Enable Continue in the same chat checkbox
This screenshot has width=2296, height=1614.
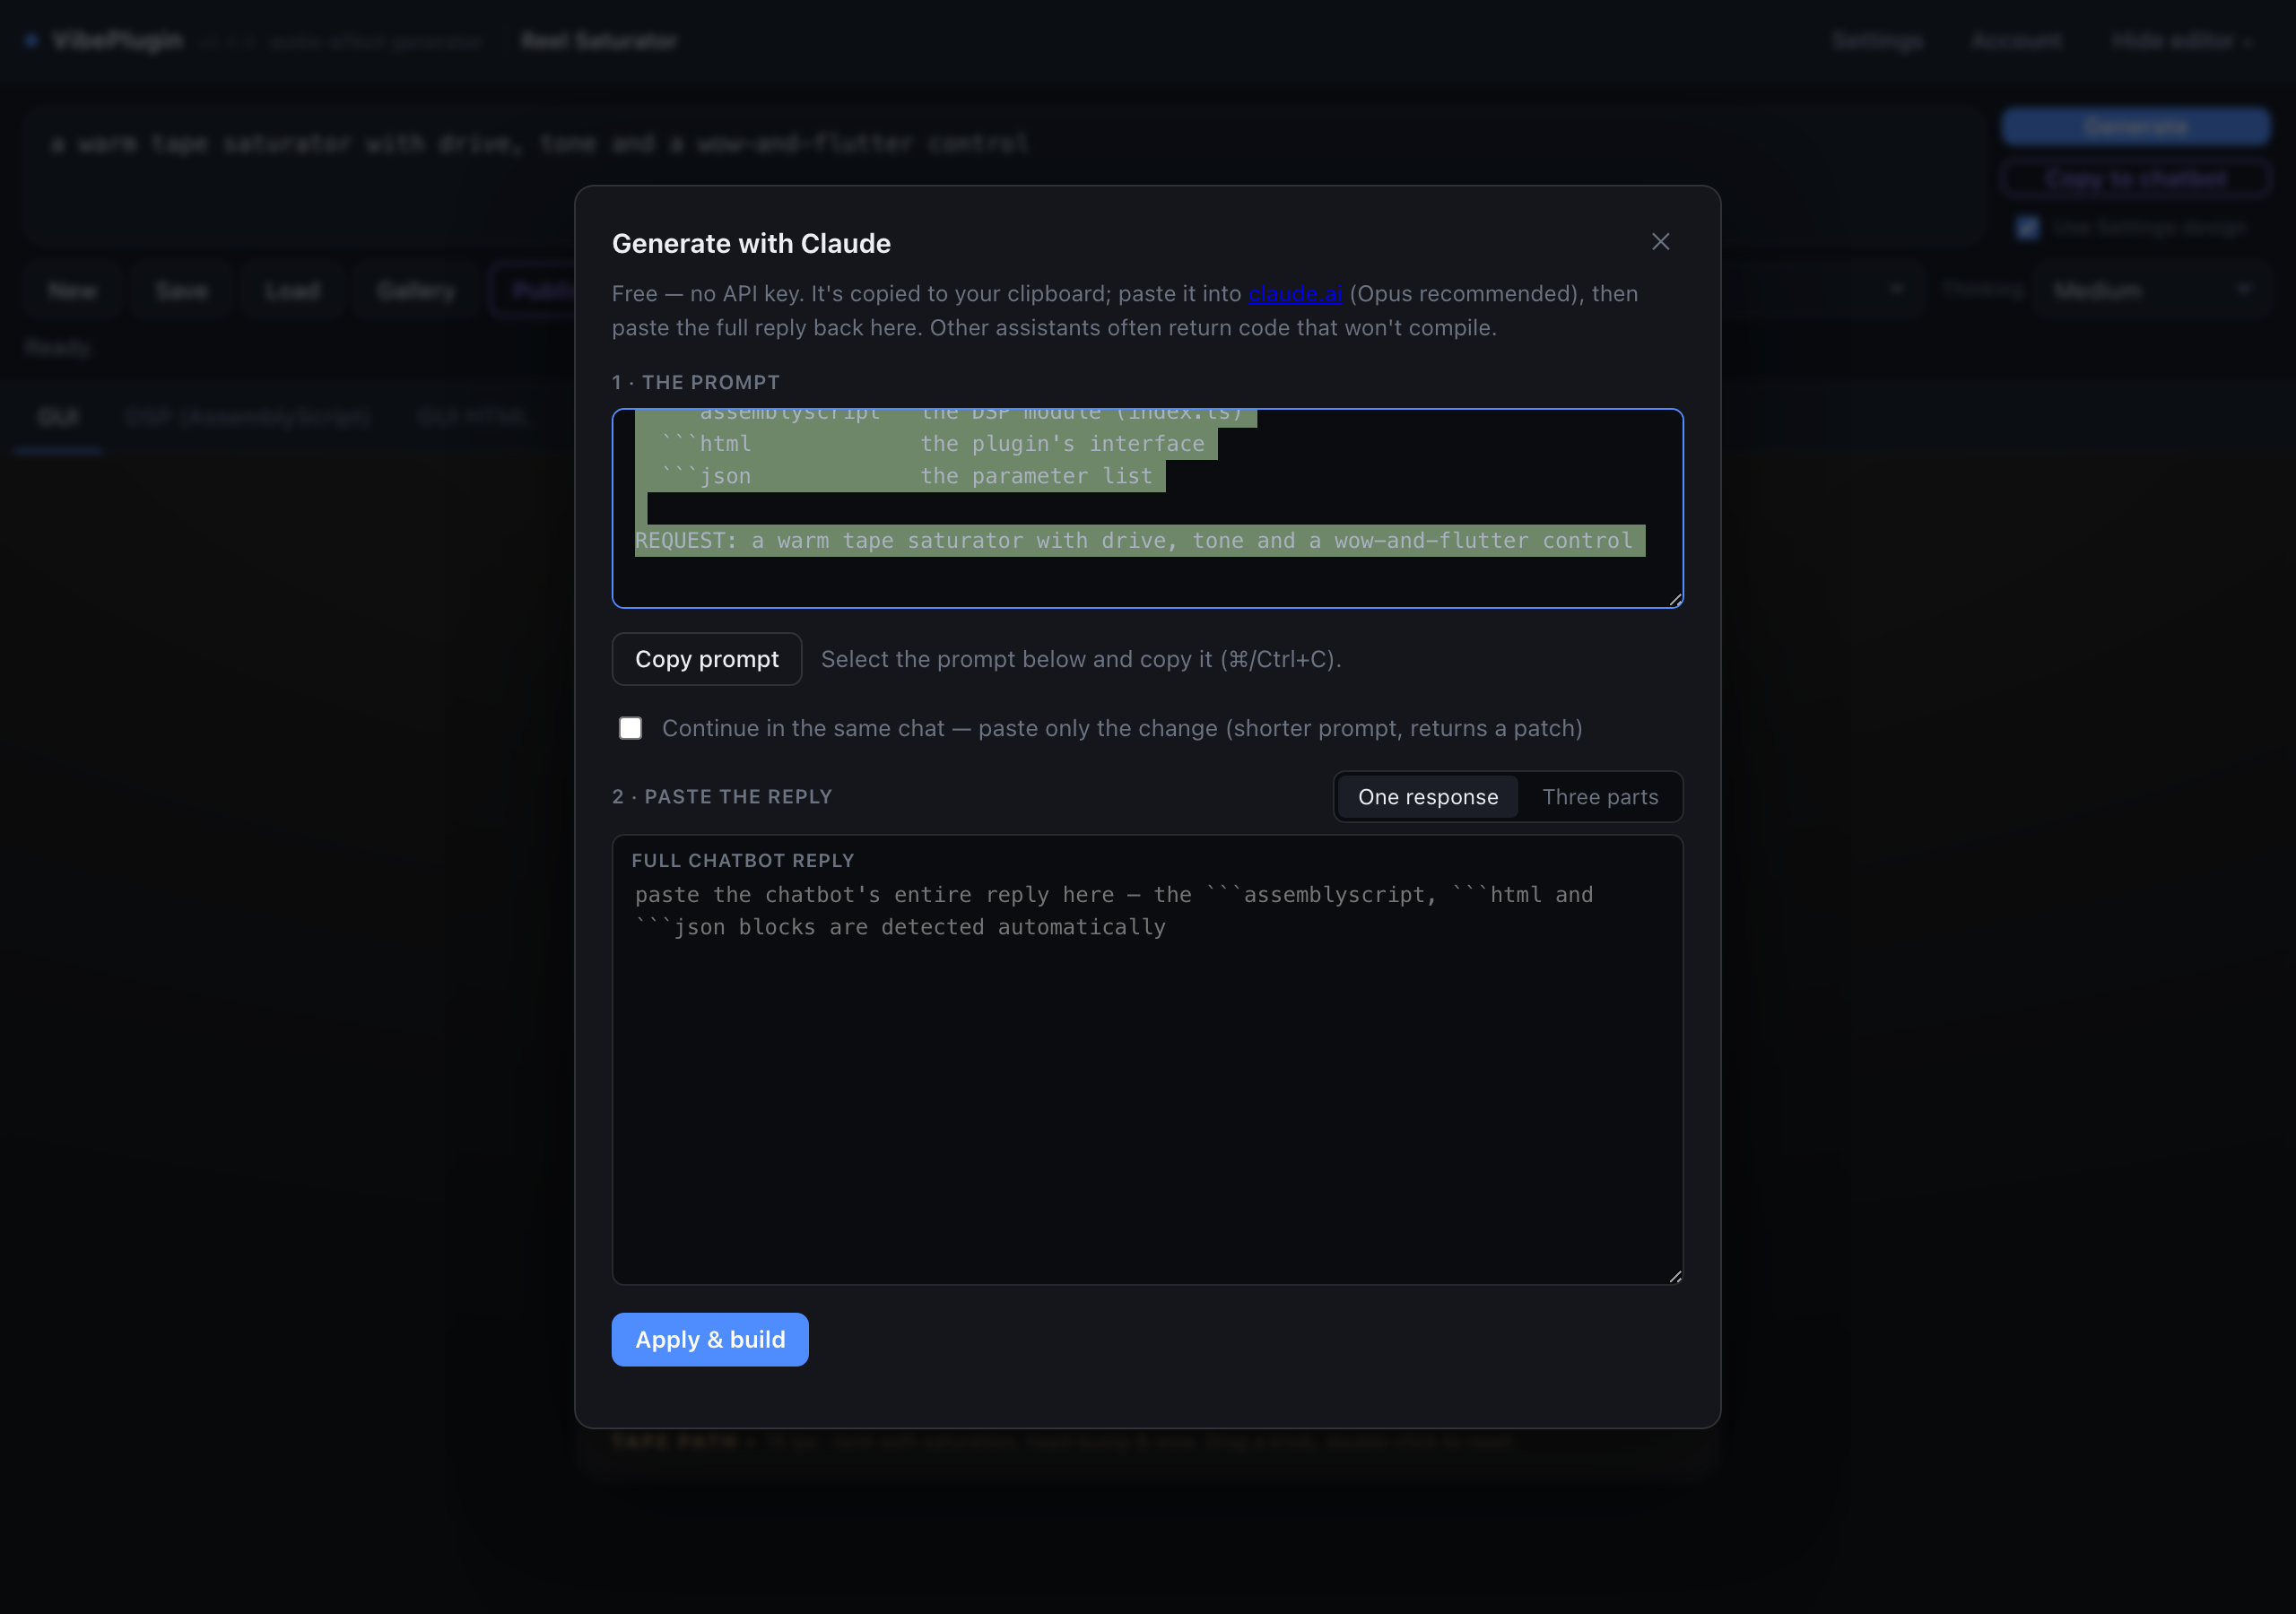630,728
